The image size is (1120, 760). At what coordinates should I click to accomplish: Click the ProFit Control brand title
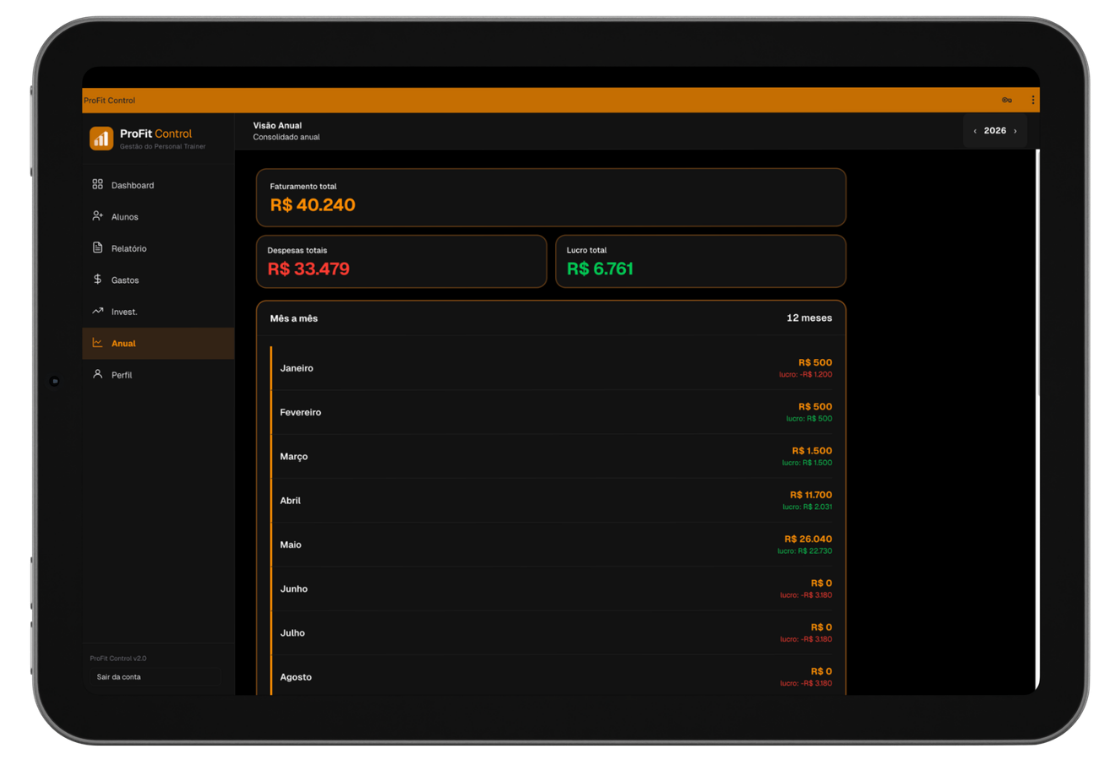click(156, 134)
